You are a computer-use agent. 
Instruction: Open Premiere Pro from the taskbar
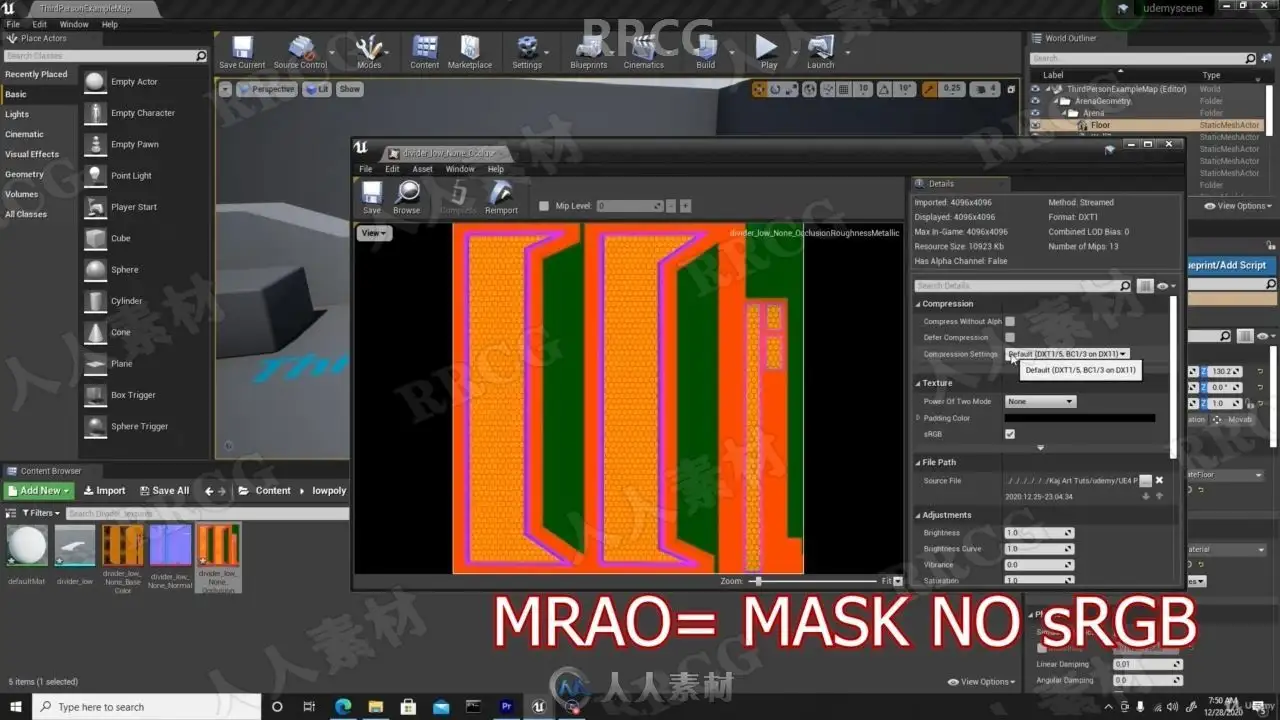[x=507, y=707]
